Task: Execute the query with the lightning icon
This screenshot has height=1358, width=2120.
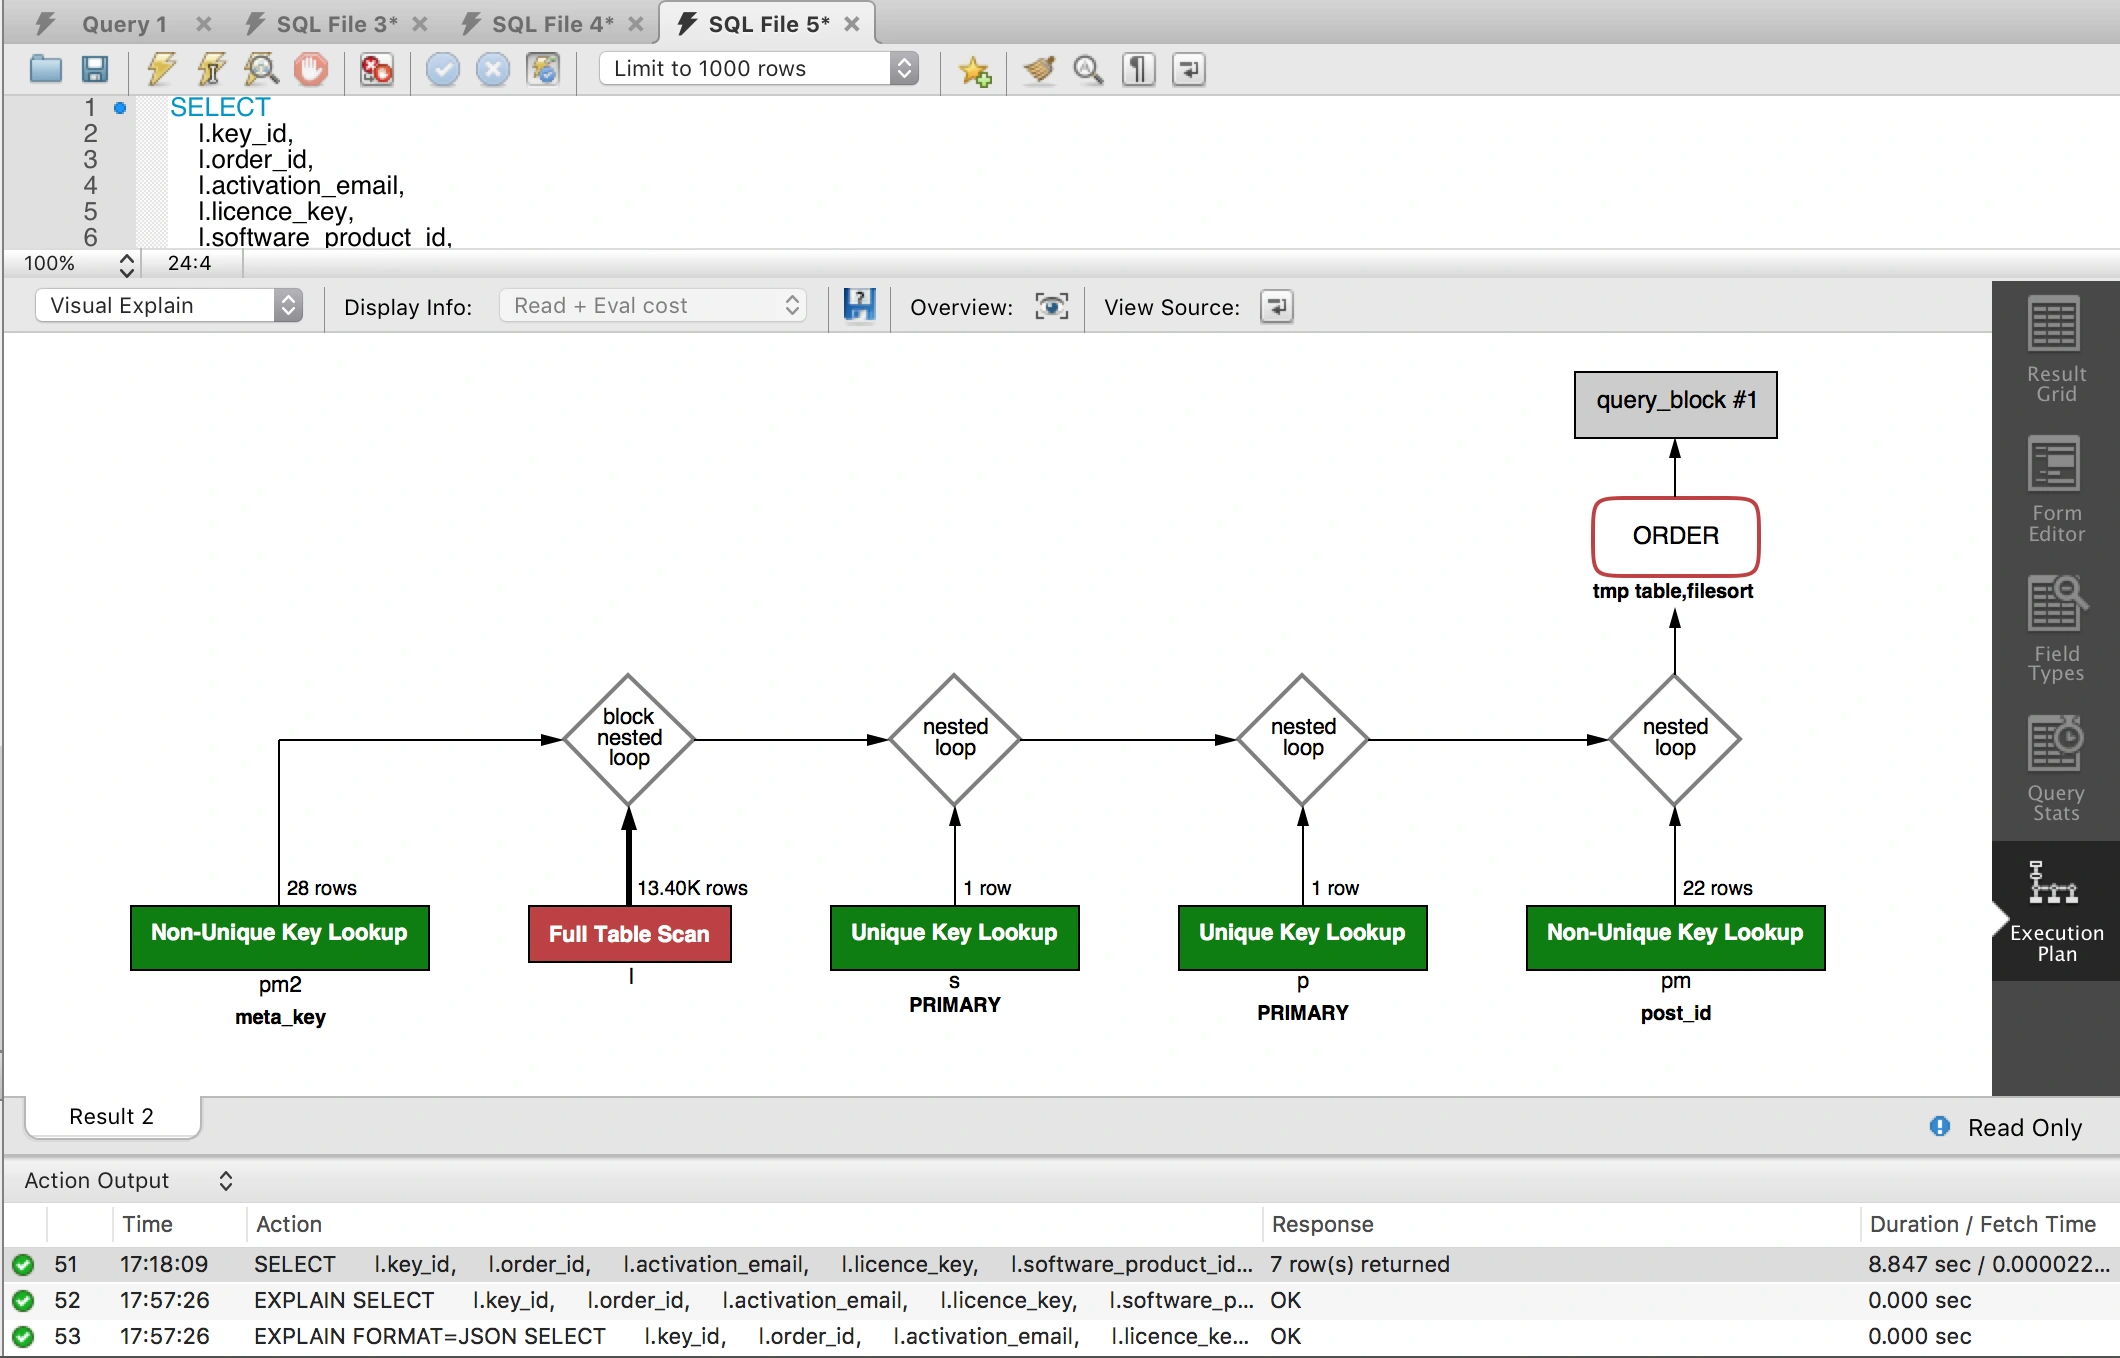Action: pyautogui.click(x=160, y=69)
